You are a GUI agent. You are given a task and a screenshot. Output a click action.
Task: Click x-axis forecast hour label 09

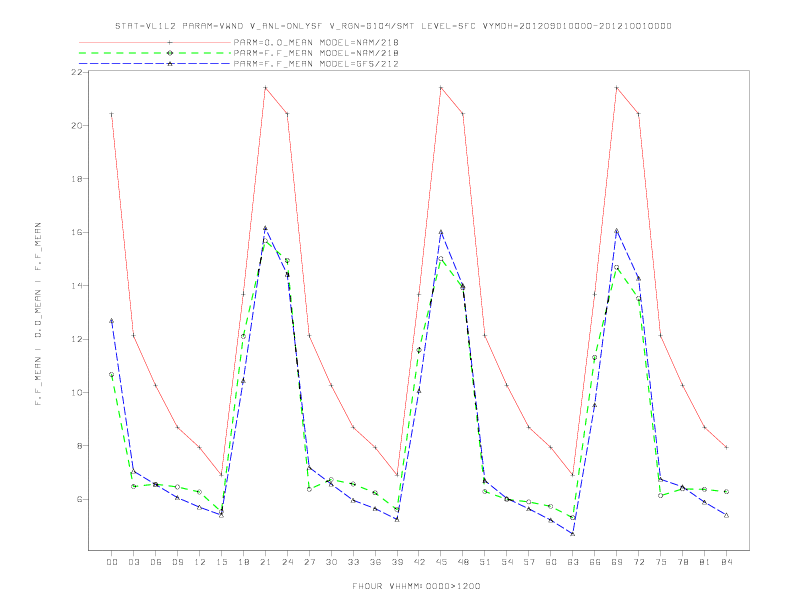coord(177,562)
